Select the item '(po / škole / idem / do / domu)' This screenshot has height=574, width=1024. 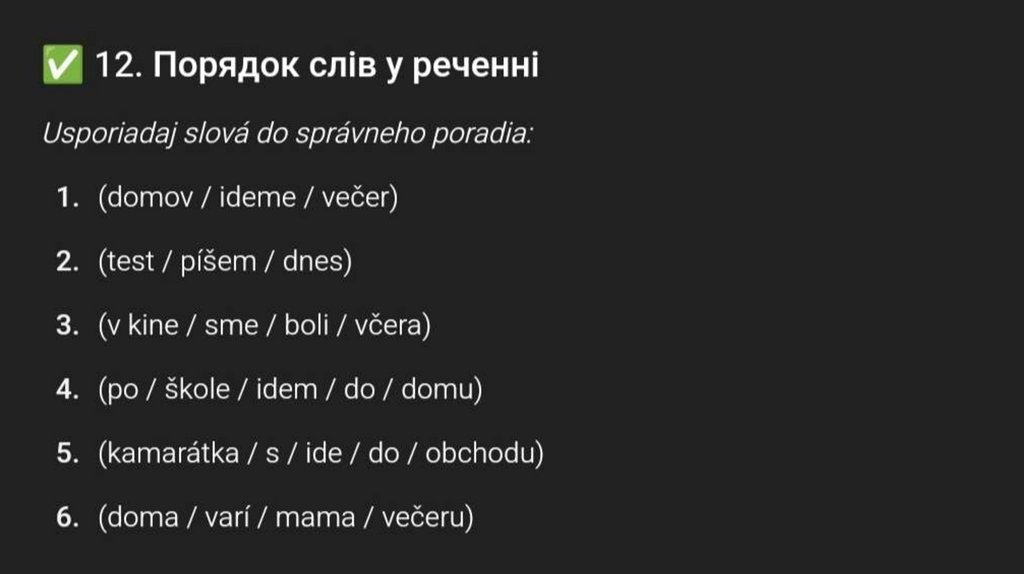point(290,390)
